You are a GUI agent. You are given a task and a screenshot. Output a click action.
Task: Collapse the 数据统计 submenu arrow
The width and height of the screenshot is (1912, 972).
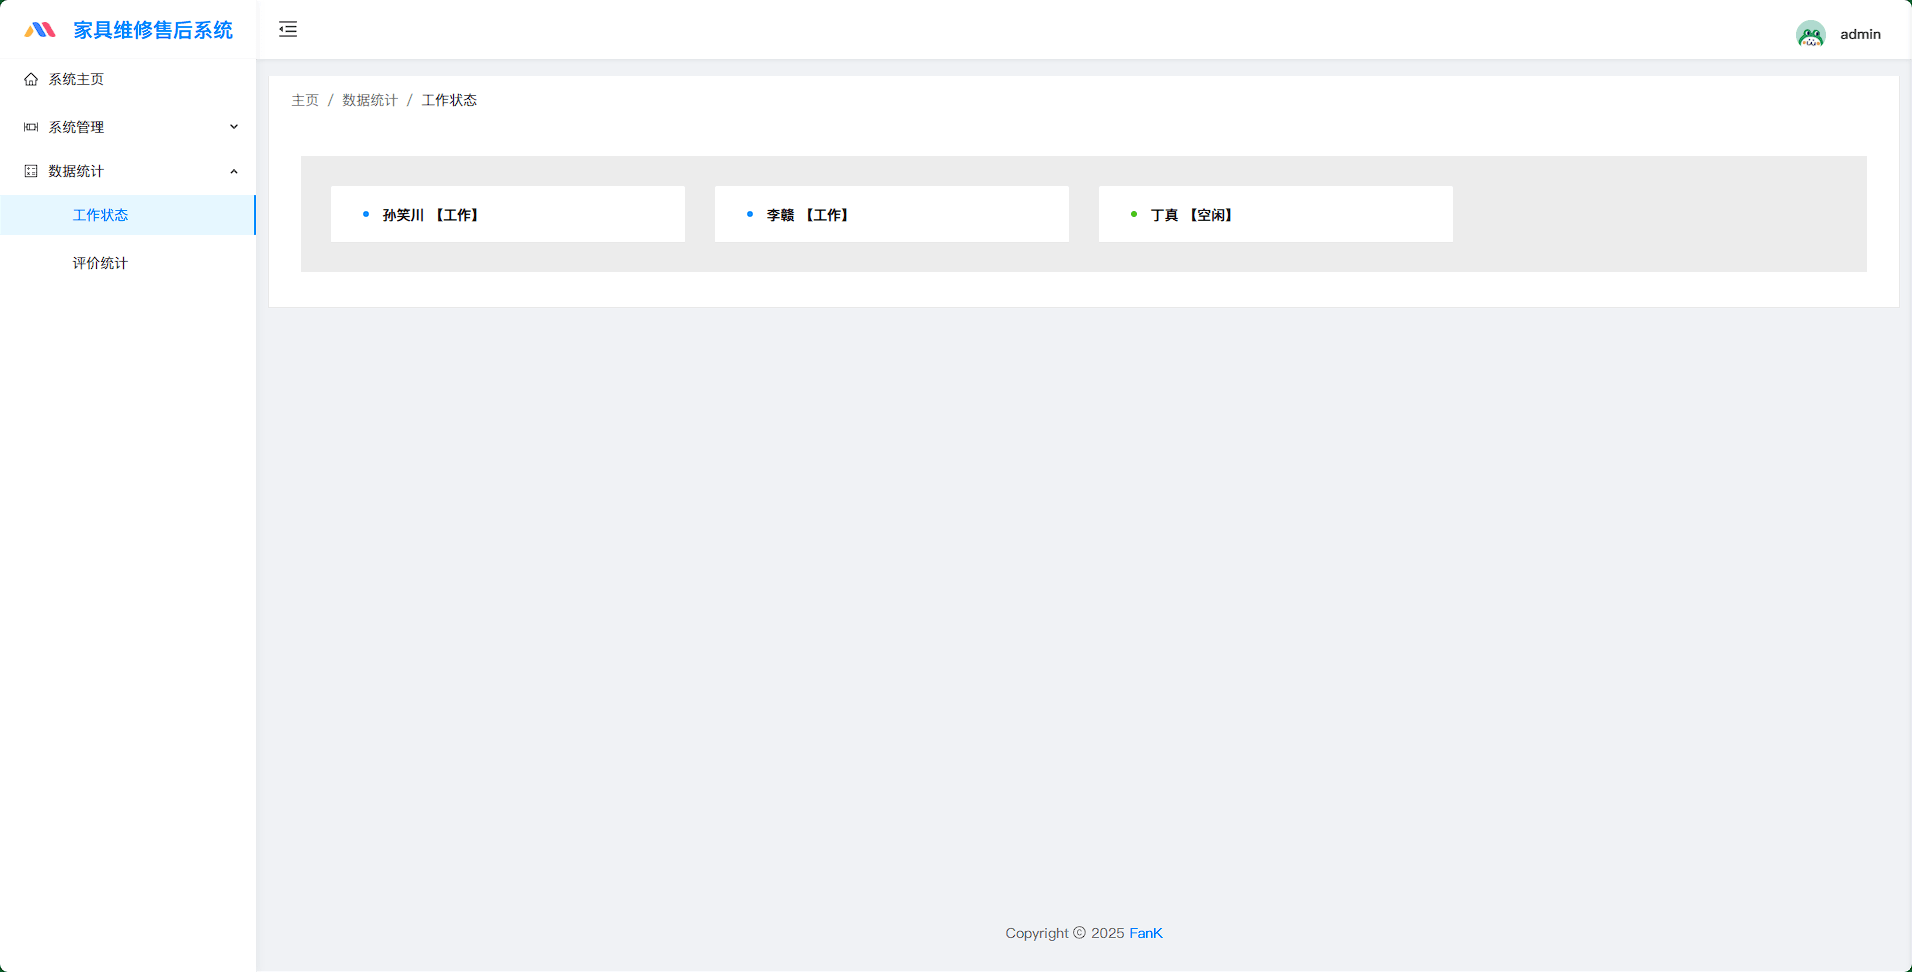pyautogui.click(x=234, y=171)
